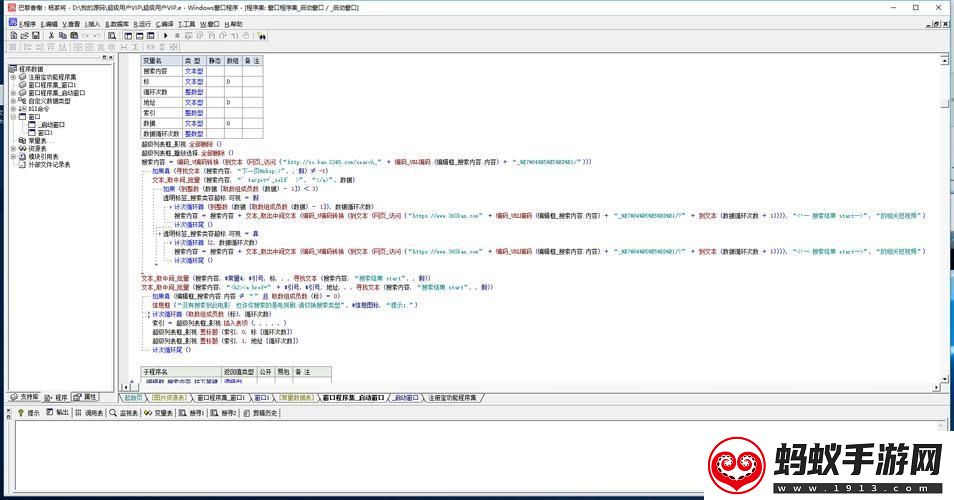Expand the 资源表 tree node

pos(13,148)
